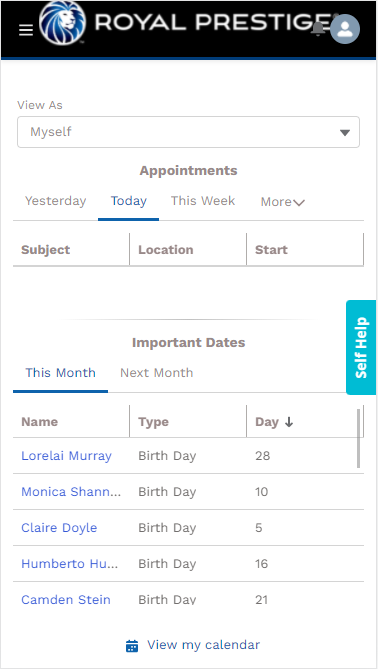
Task: Sort appointments by Subject column header
Action: point(46,250)
